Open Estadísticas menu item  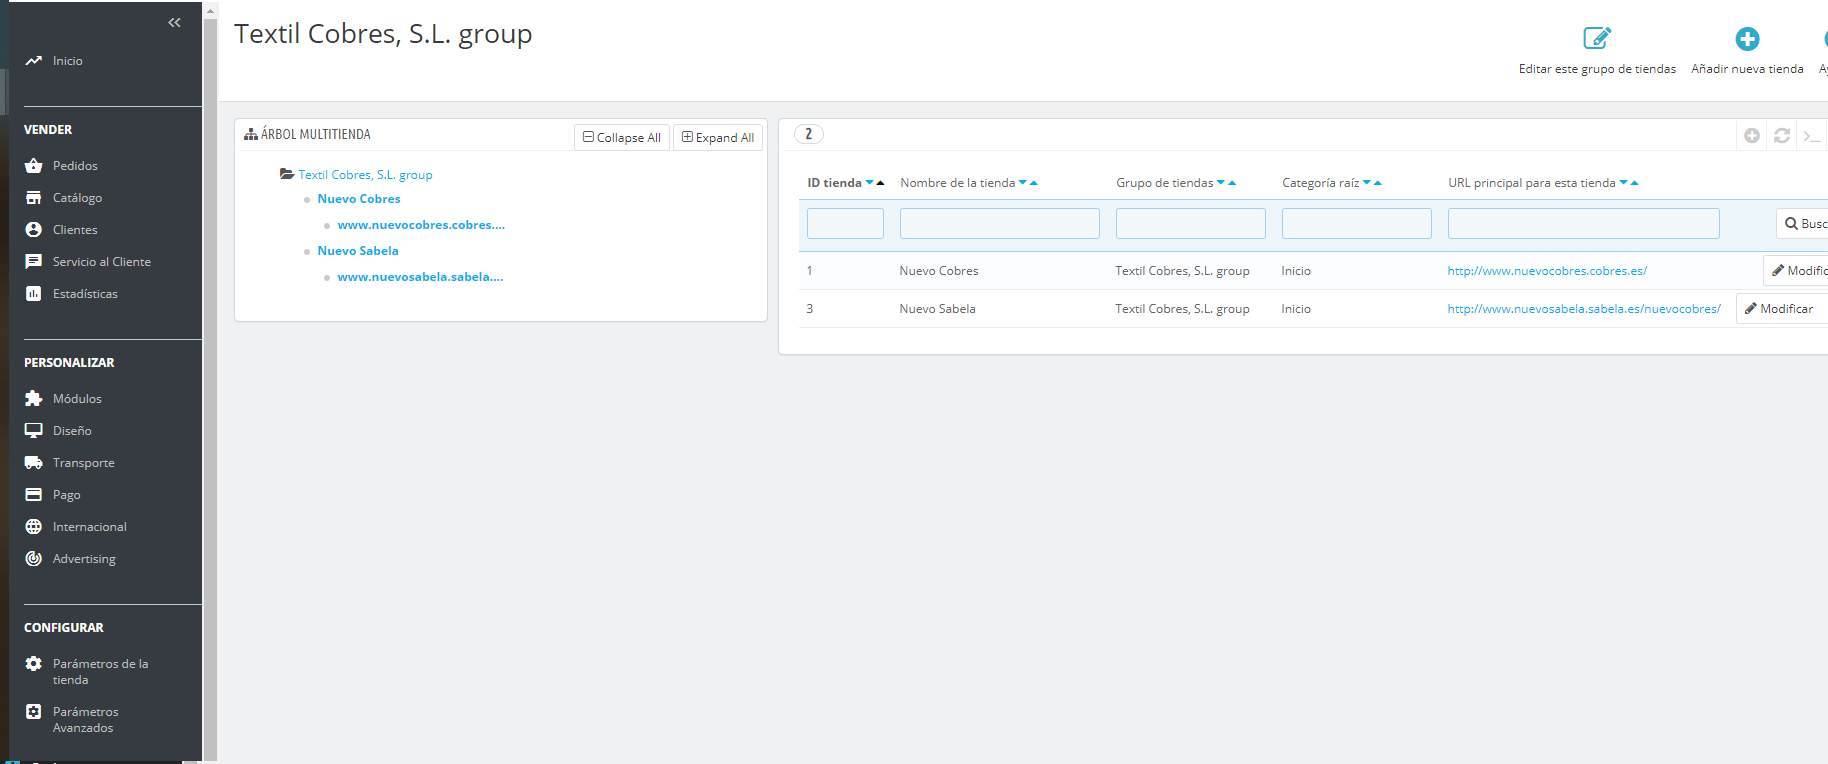pyautogui.click(x=85, y=294)
